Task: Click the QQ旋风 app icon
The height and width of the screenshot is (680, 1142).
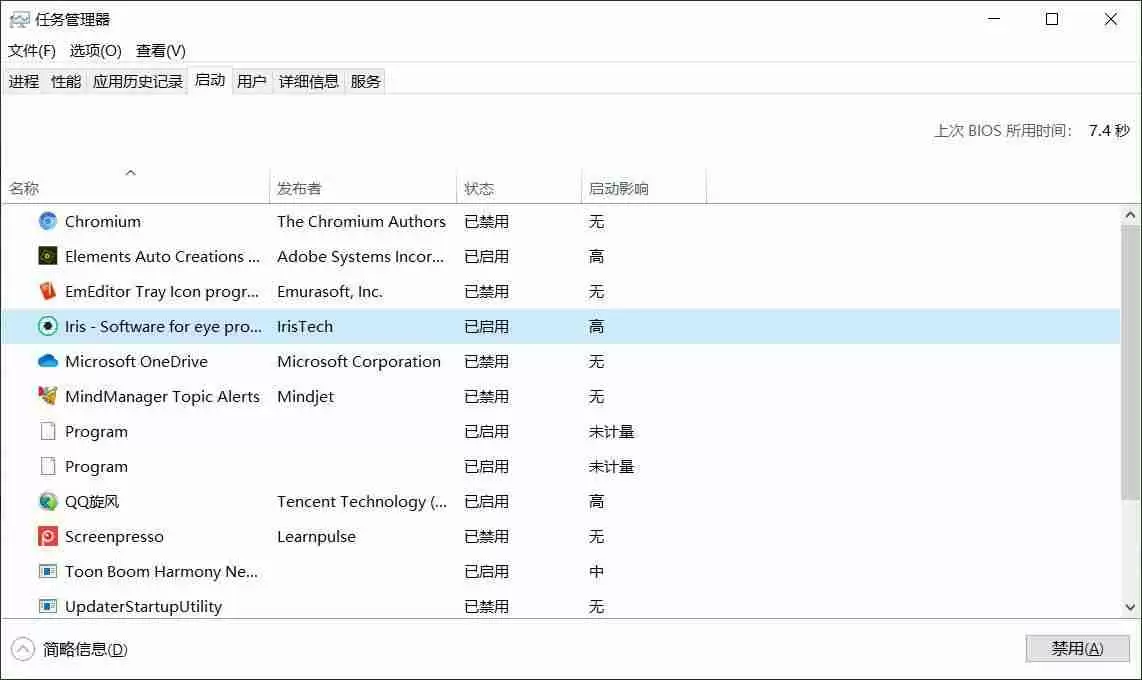Action: [47, 501]
